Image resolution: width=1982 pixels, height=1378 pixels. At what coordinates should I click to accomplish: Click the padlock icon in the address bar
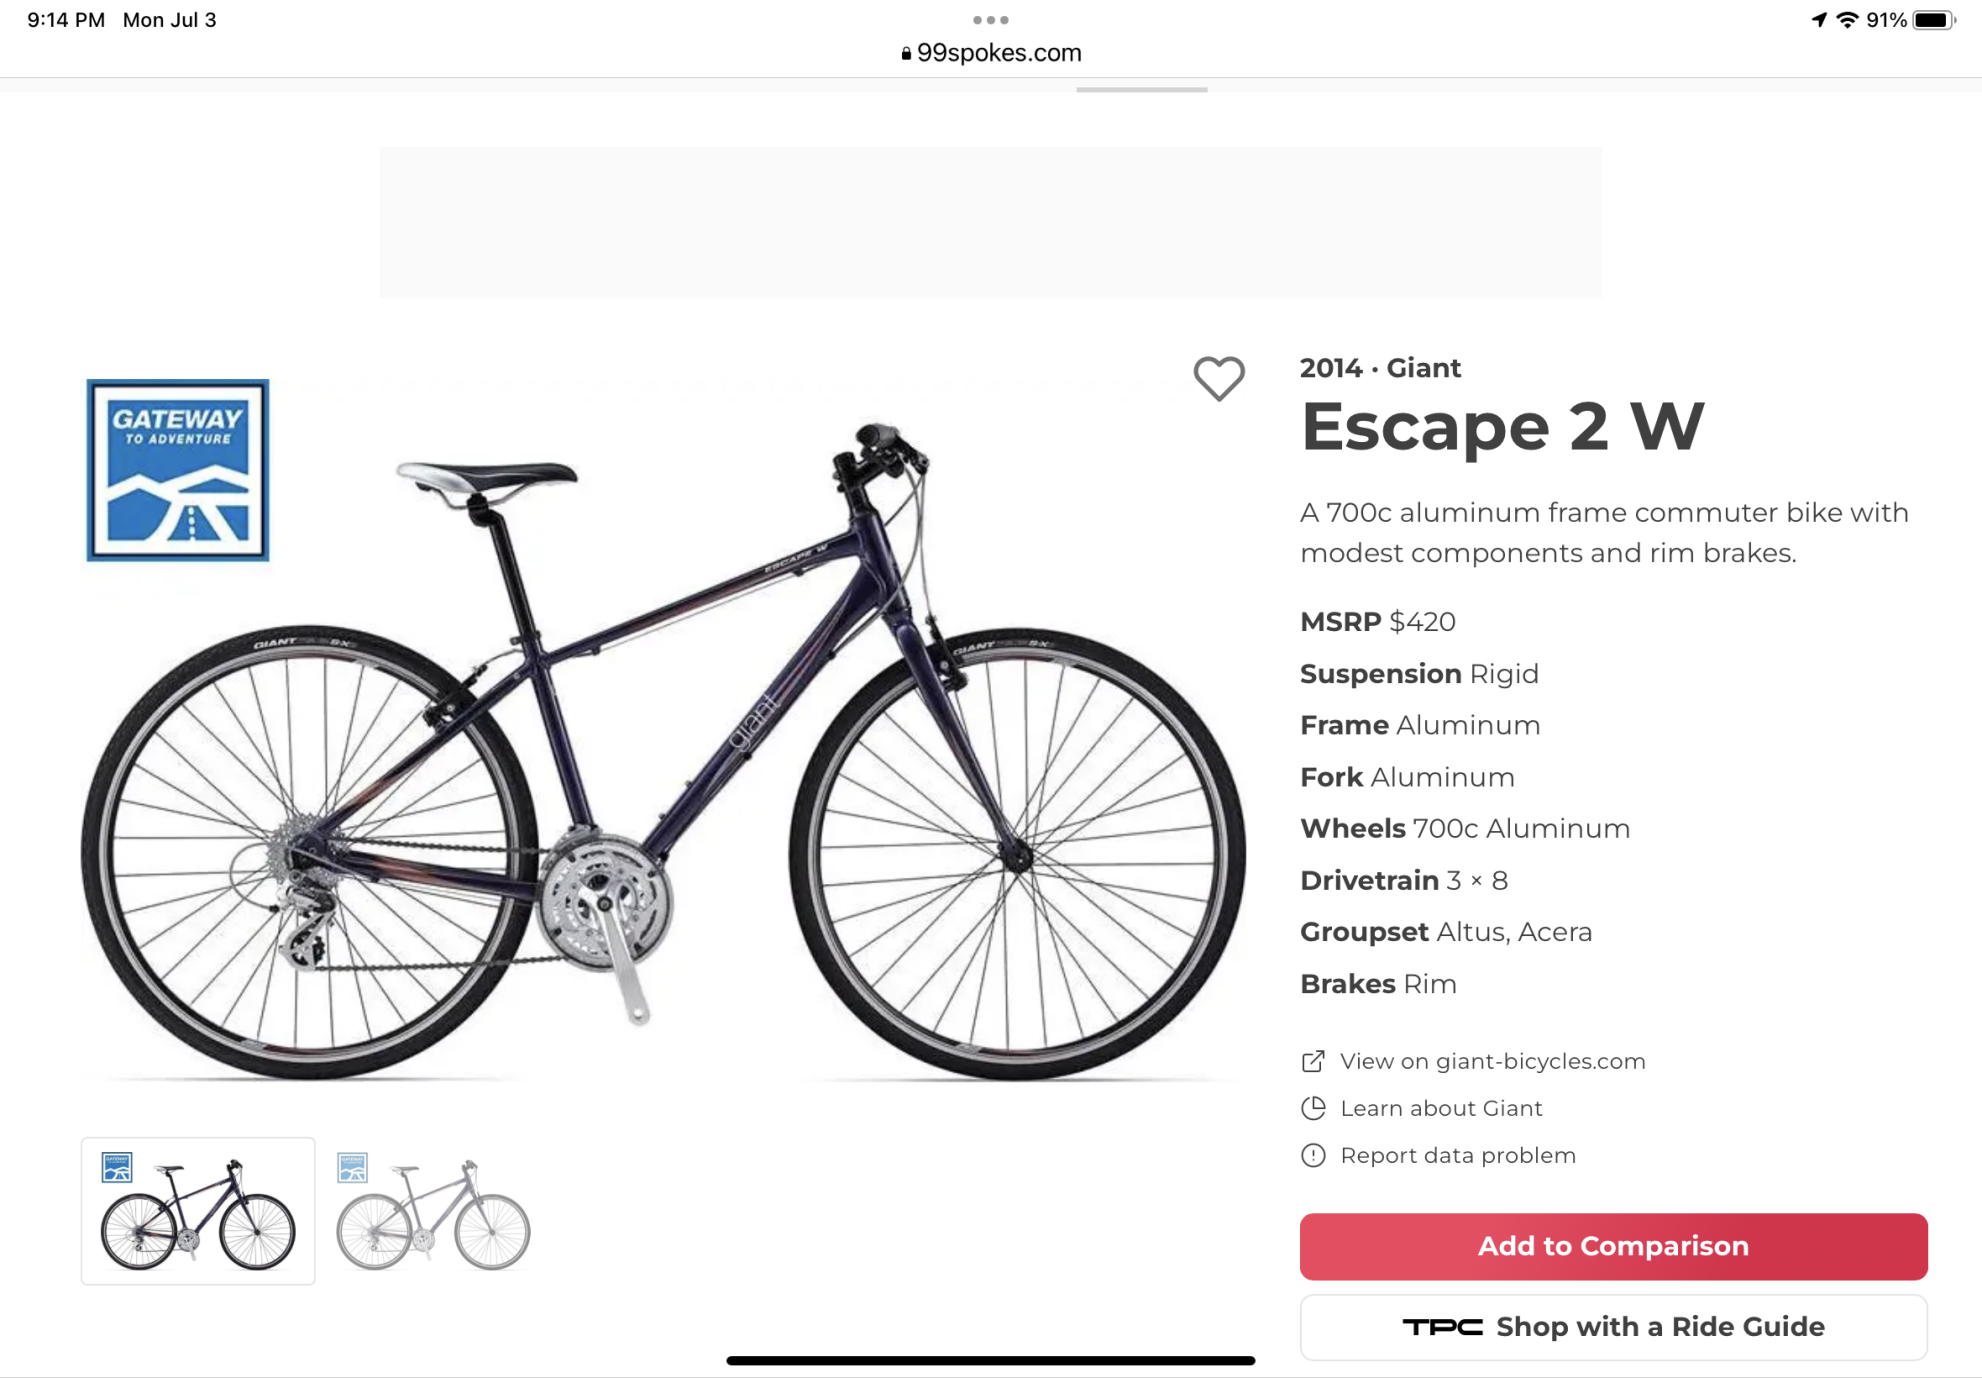pyautogui.click(x=904, y=52)
